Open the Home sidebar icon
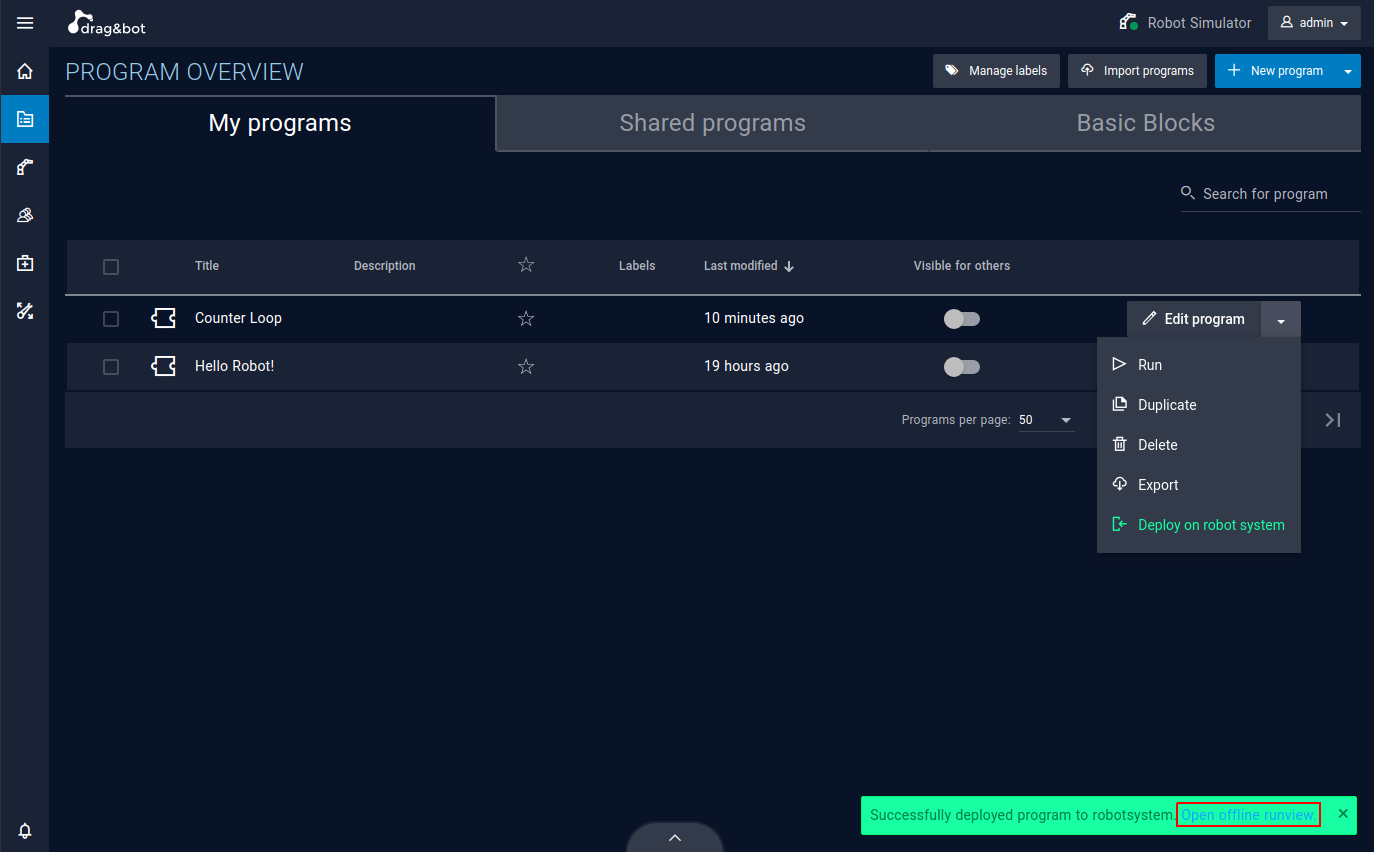 coord(25,72)
